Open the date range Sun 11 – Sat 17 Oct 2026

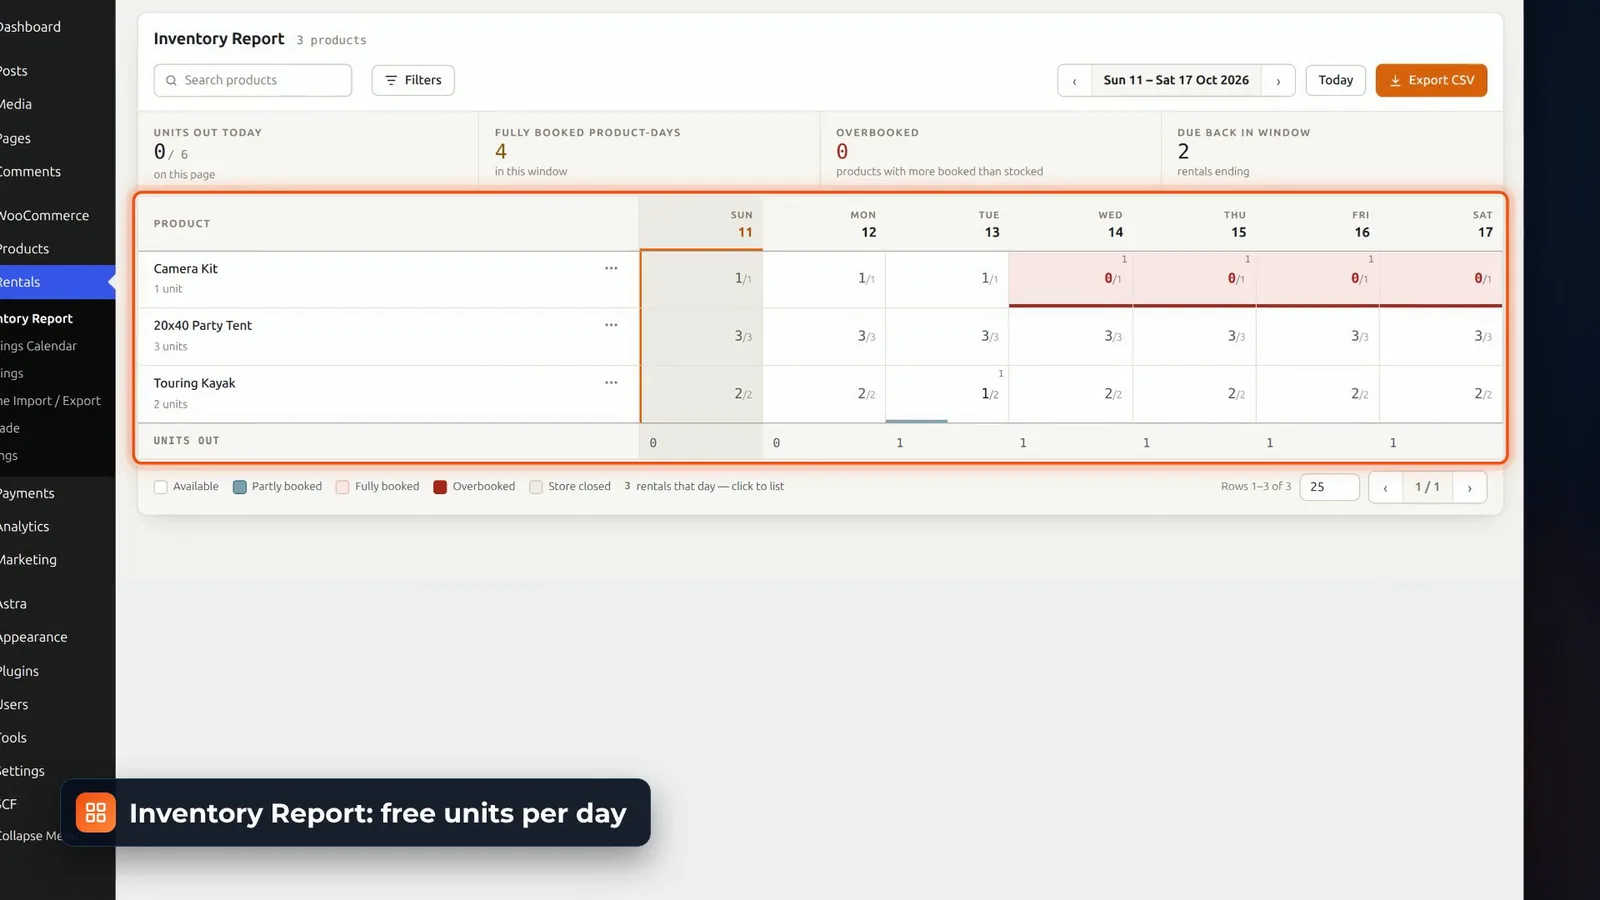click(1176, 80)
